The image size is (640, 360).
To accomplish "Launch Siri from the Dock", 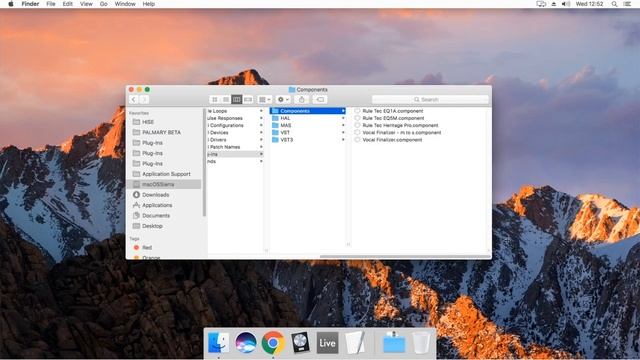I will coord(246,342).
